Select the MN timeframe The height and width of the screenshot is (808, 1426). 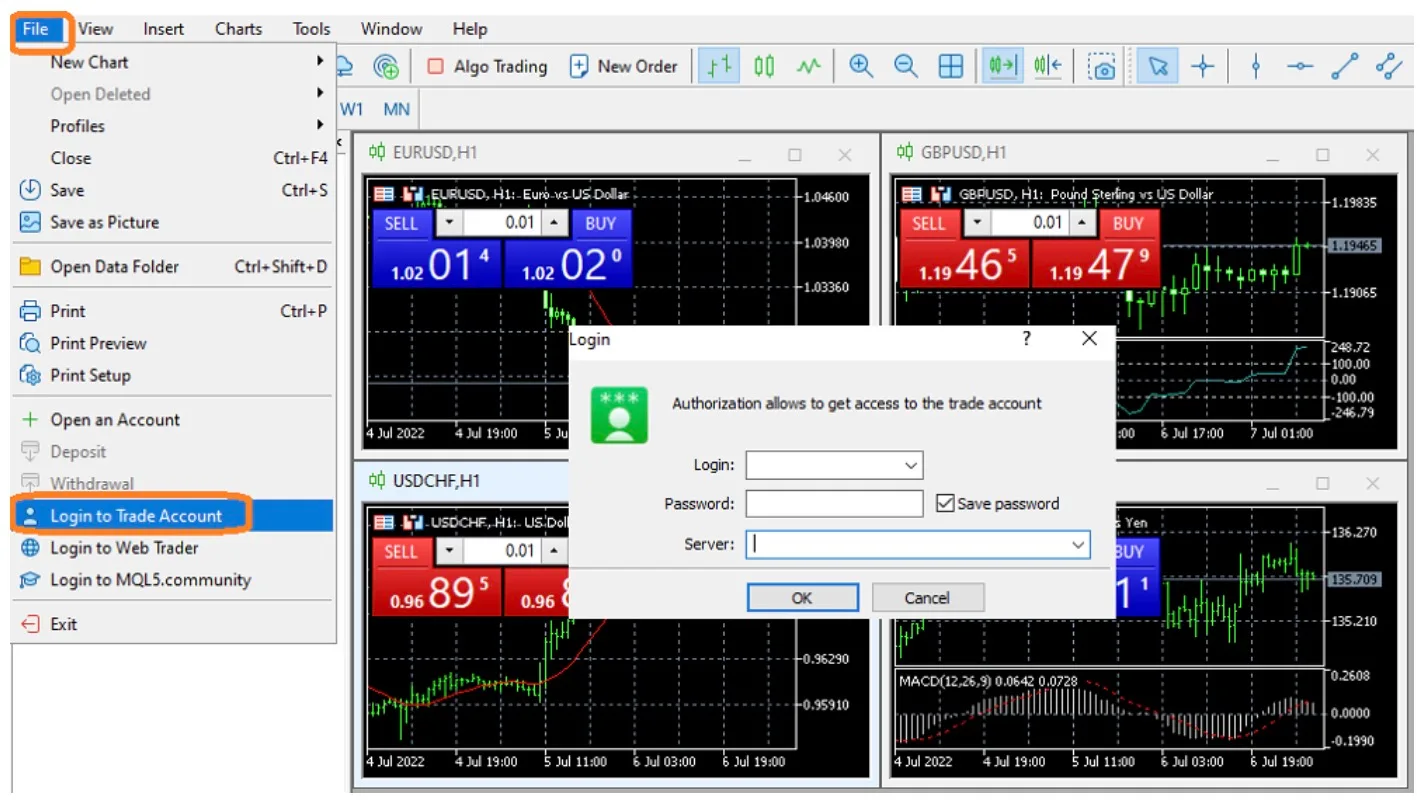(396, 109)
